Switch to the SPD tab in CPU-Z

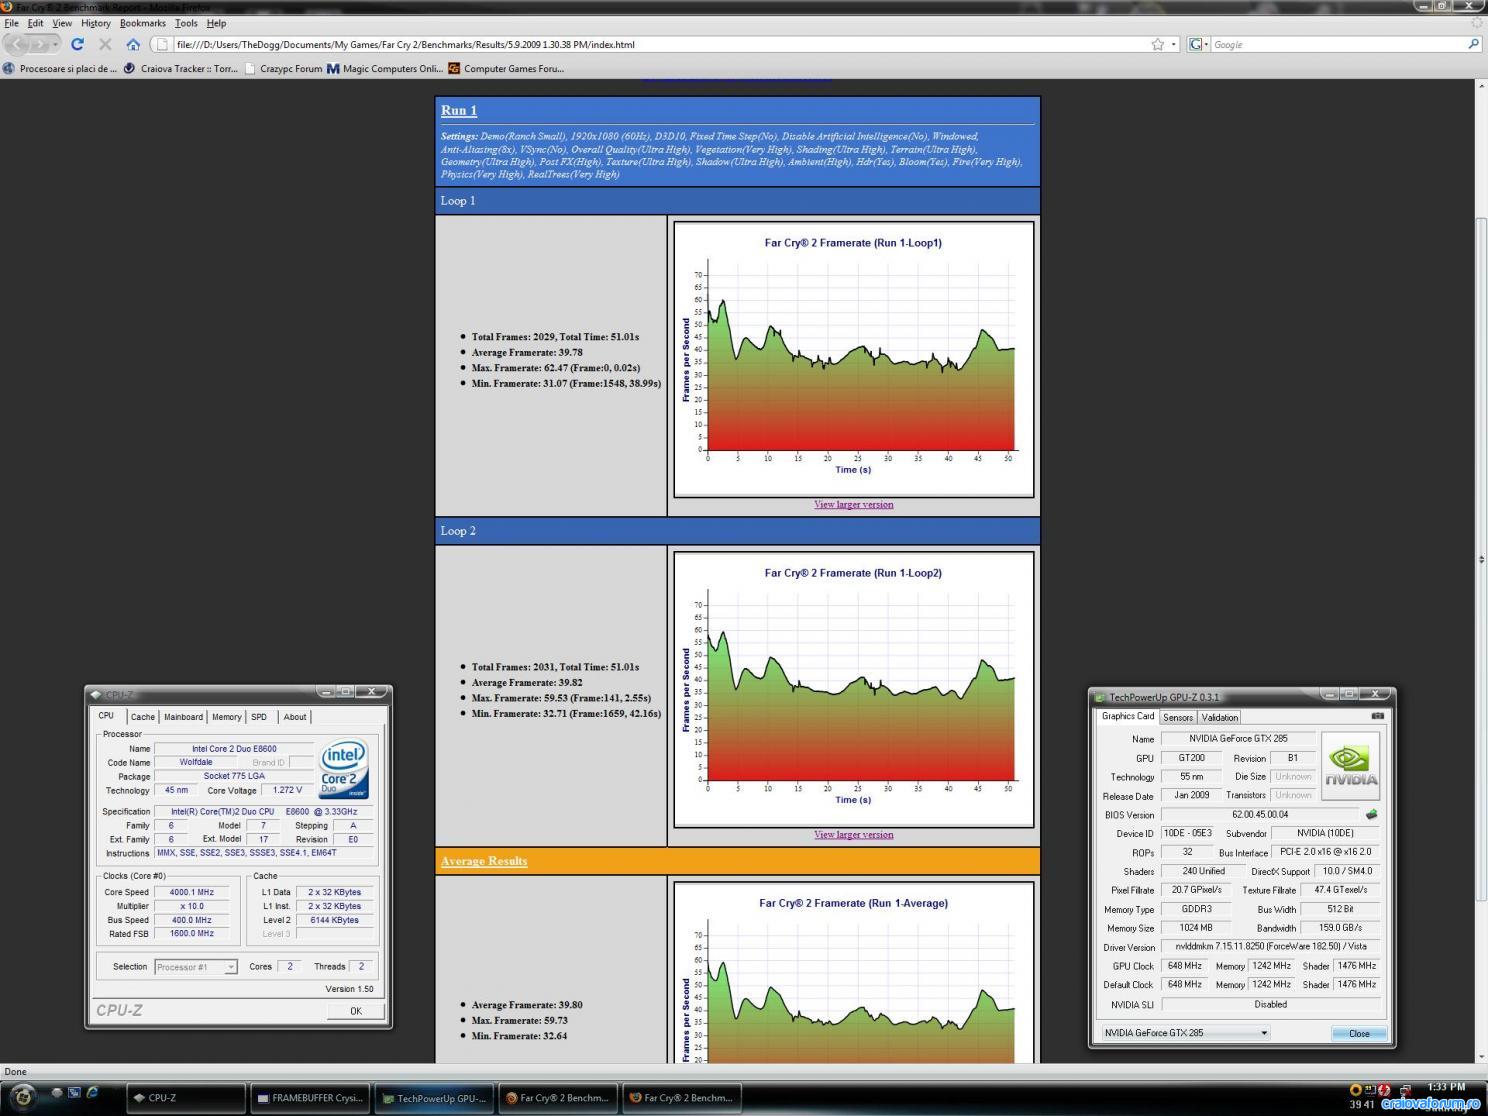[260, 717]
